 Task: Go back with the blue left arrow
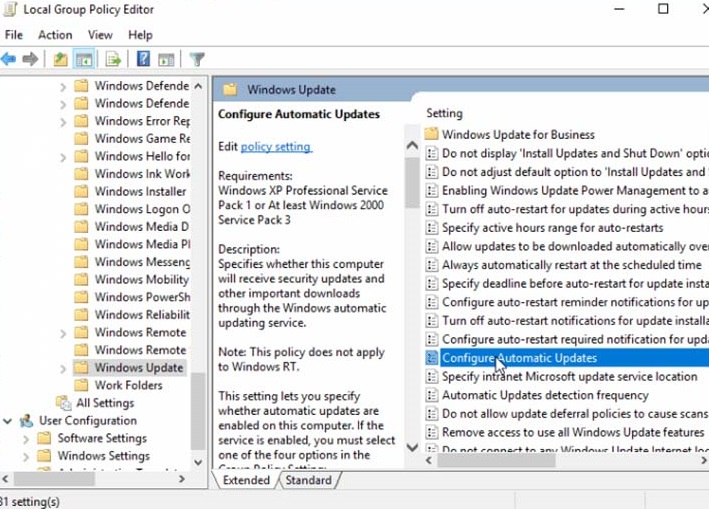tap(9, 59)
